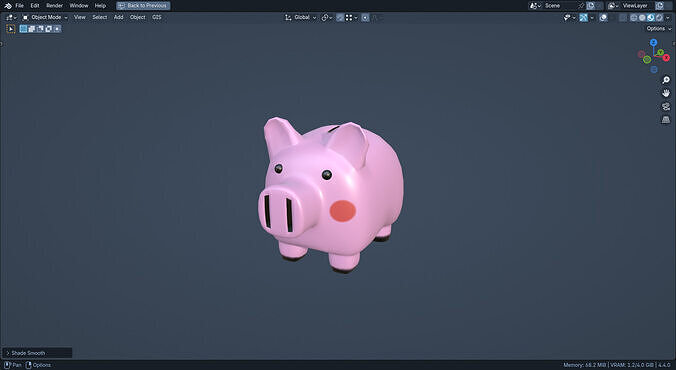Switch to Material Preview shading
The width and height of the screenshot is (676, 370).
[651, 18]
